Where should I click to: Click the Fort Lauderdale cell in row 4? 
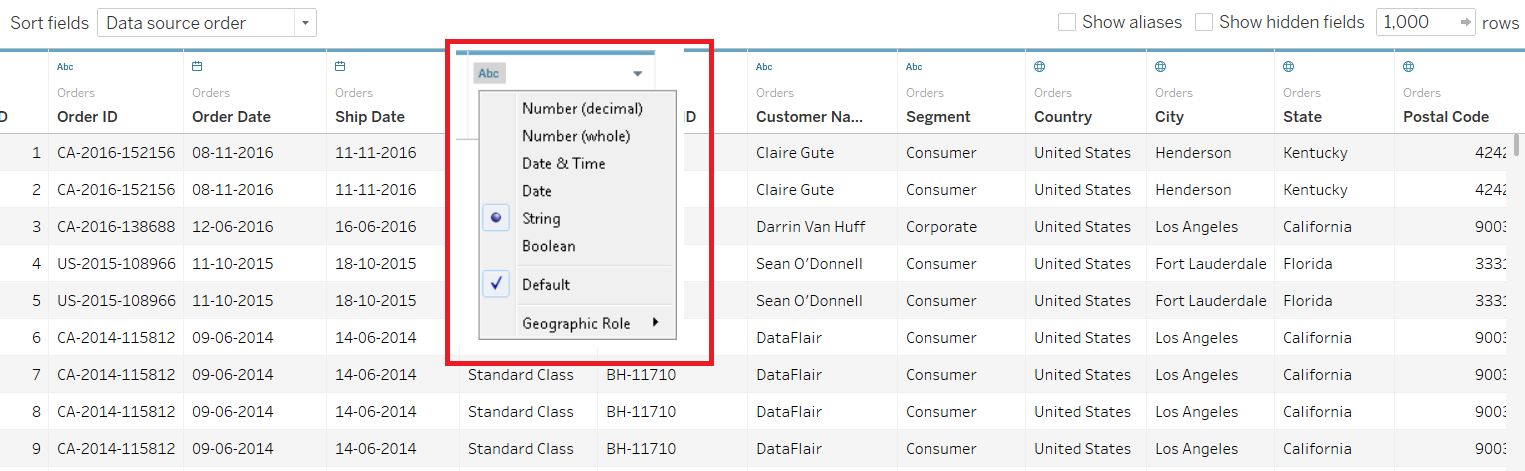(1211, 264)
